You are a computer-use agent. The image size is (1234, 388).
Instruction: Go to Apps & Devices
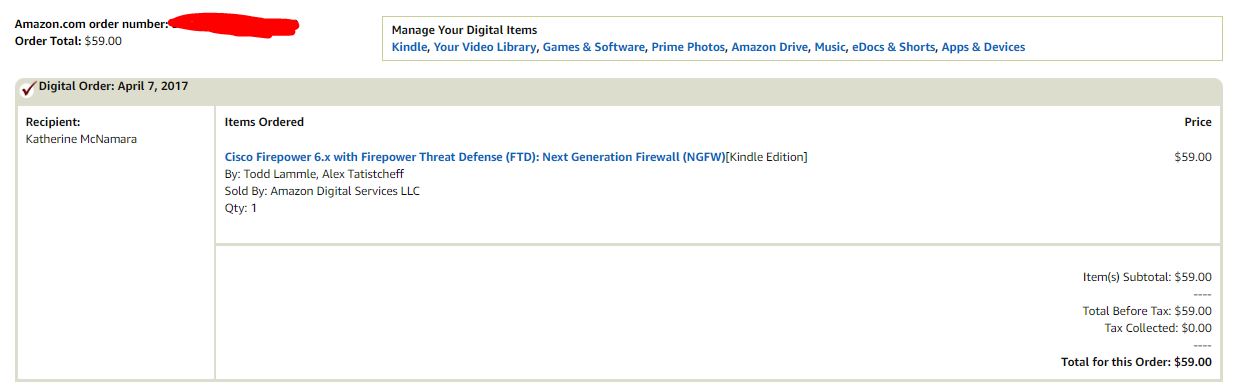pos(983,47)
